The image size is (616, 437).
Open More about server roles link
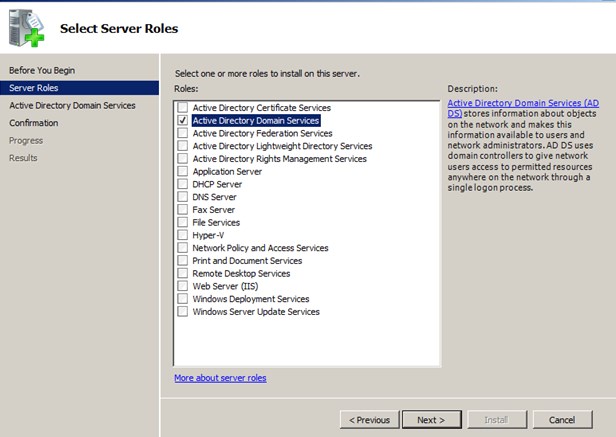[x=220, y=378]
